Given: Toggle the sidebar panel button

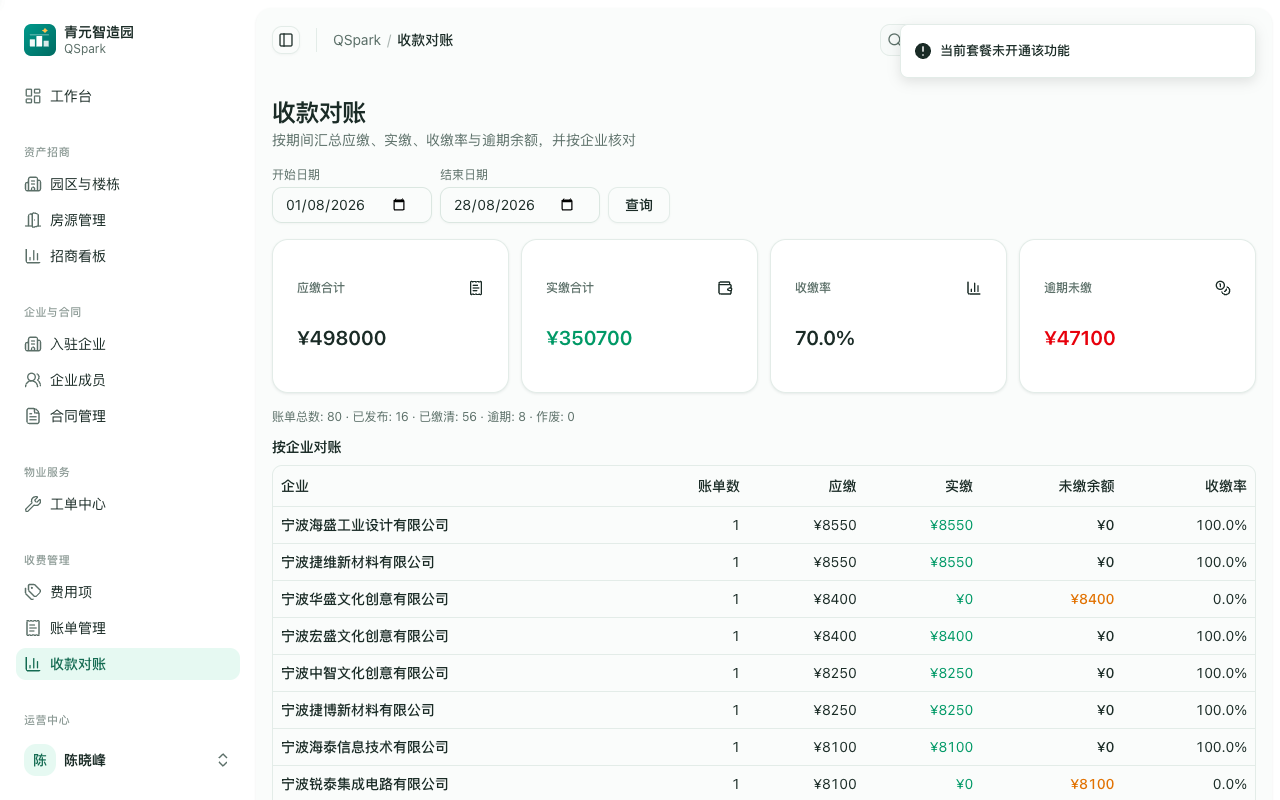Looking at the screenshot, I should [286, 40].
